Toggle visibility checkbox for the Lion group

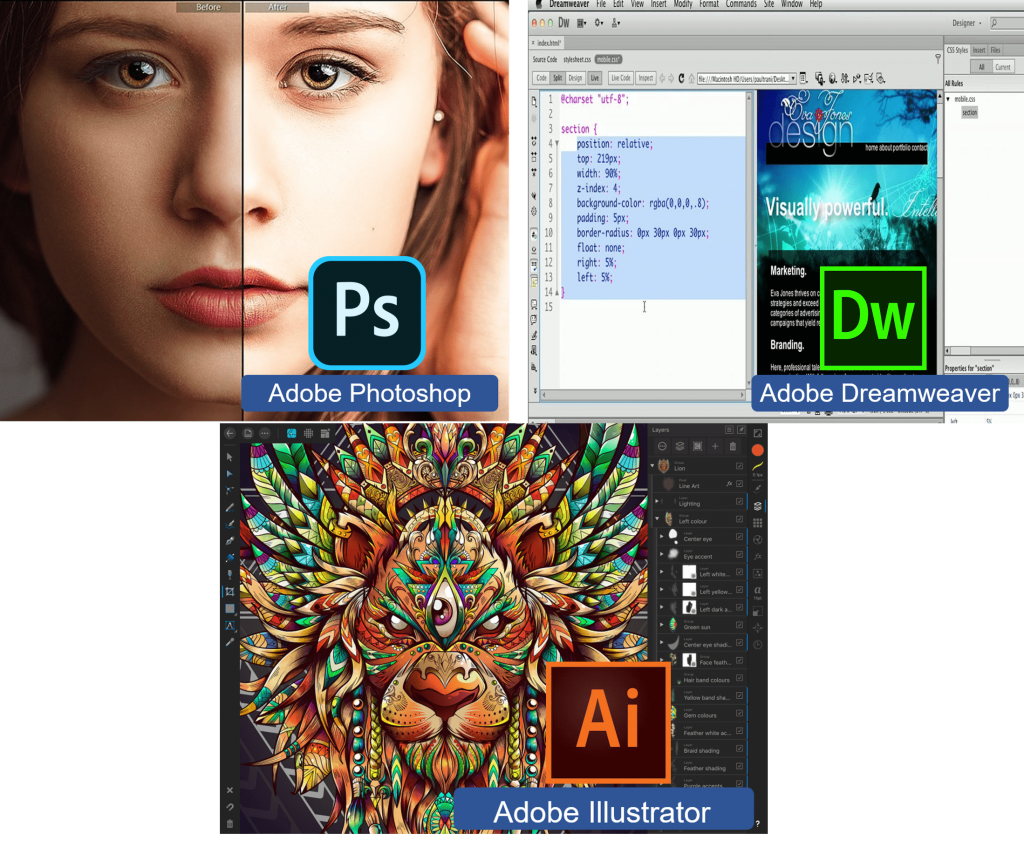point(739,466)
